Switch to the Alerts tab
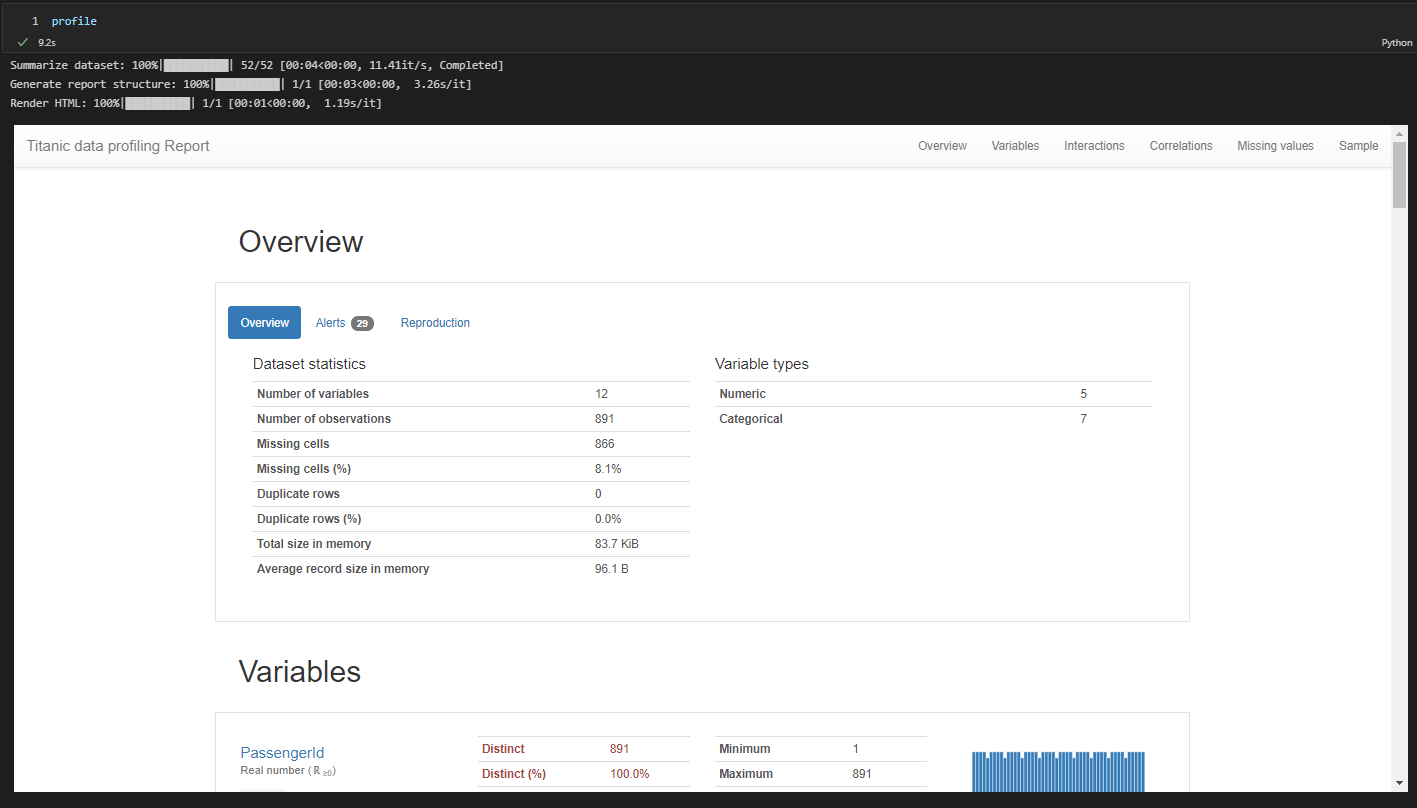Screen dimensions: 1417x808 click(331, 322)
